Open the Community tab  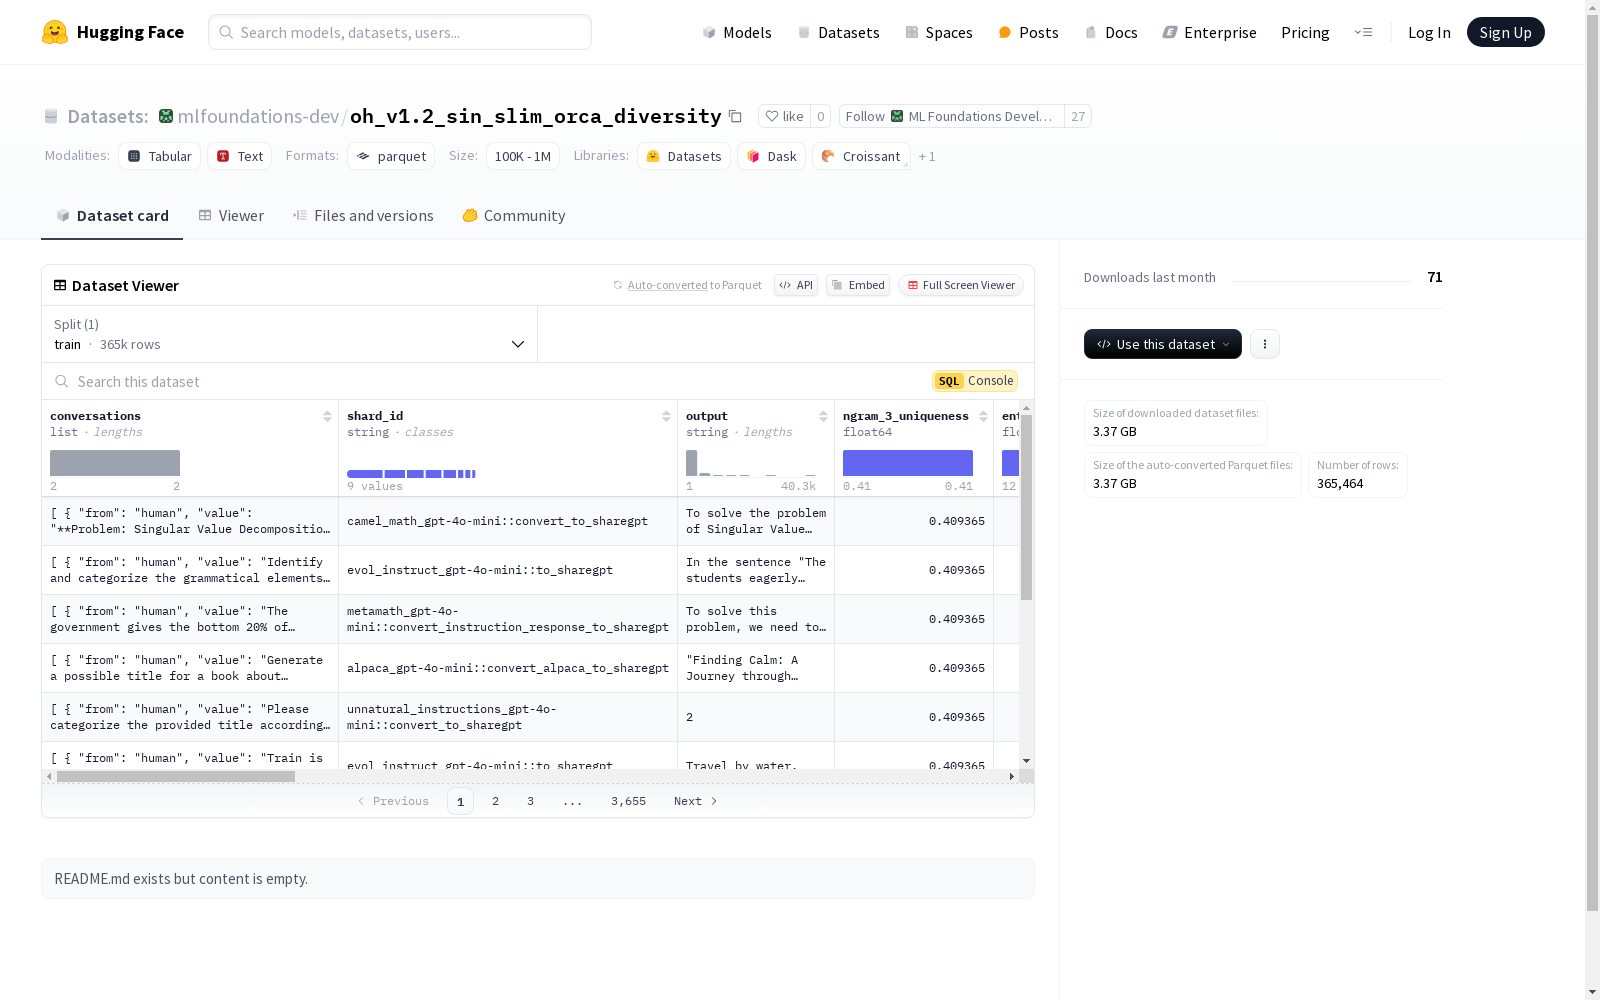(514, 216)
